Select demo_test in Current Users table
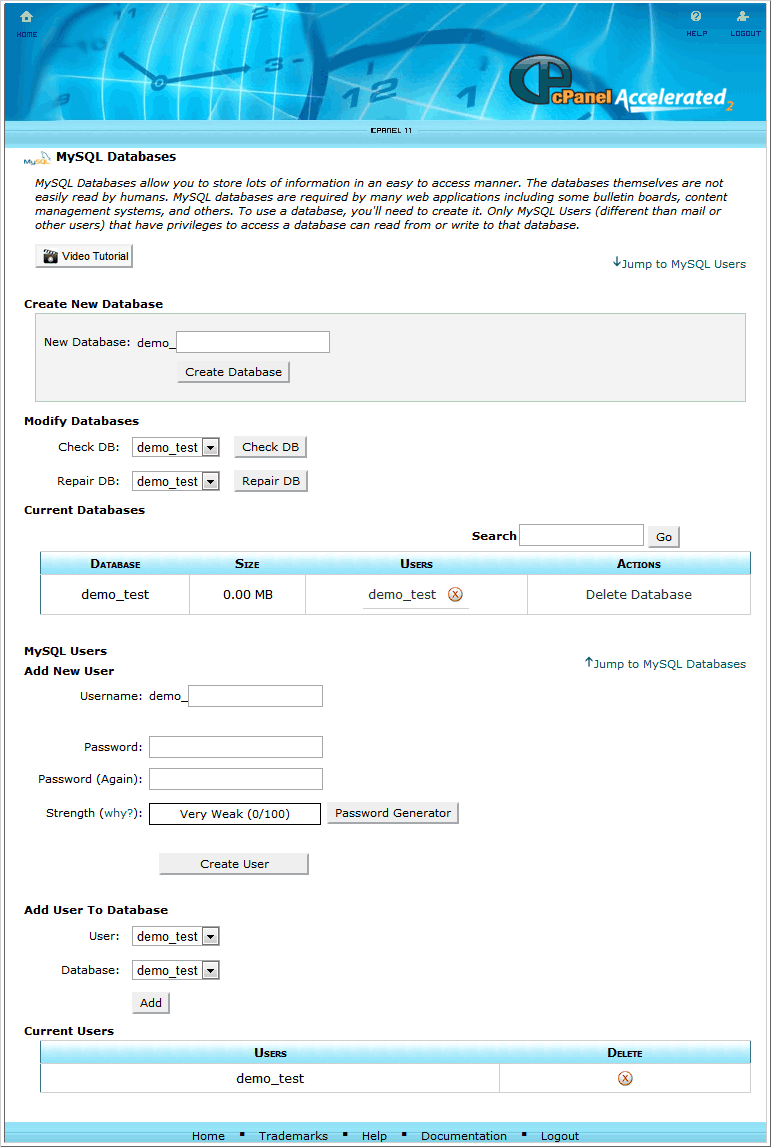The height and width of the screenshot is (1147, 771). tap(270, 1078)
